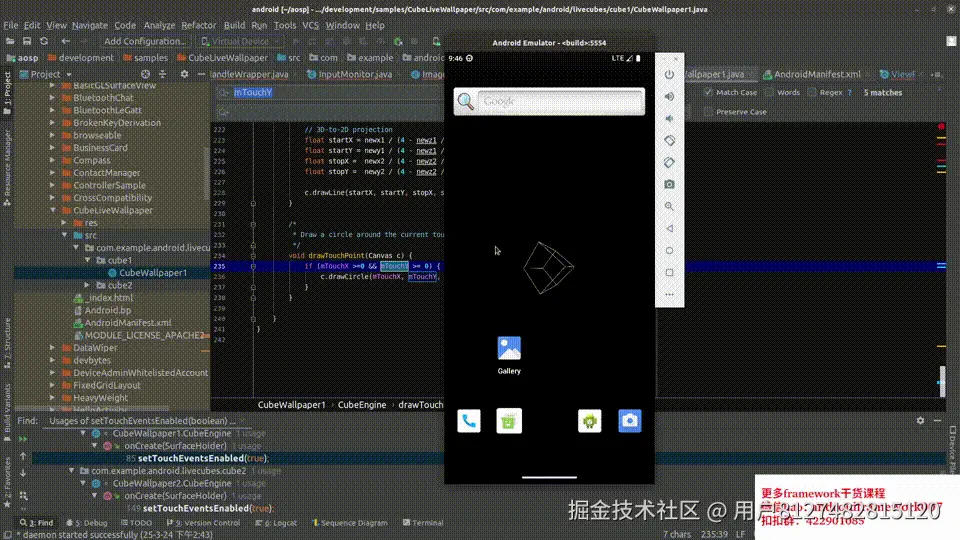Select Android.bp in the project tree
This screenshot has width=960, height=540.
pyautogui.click(x=108, y=310)
